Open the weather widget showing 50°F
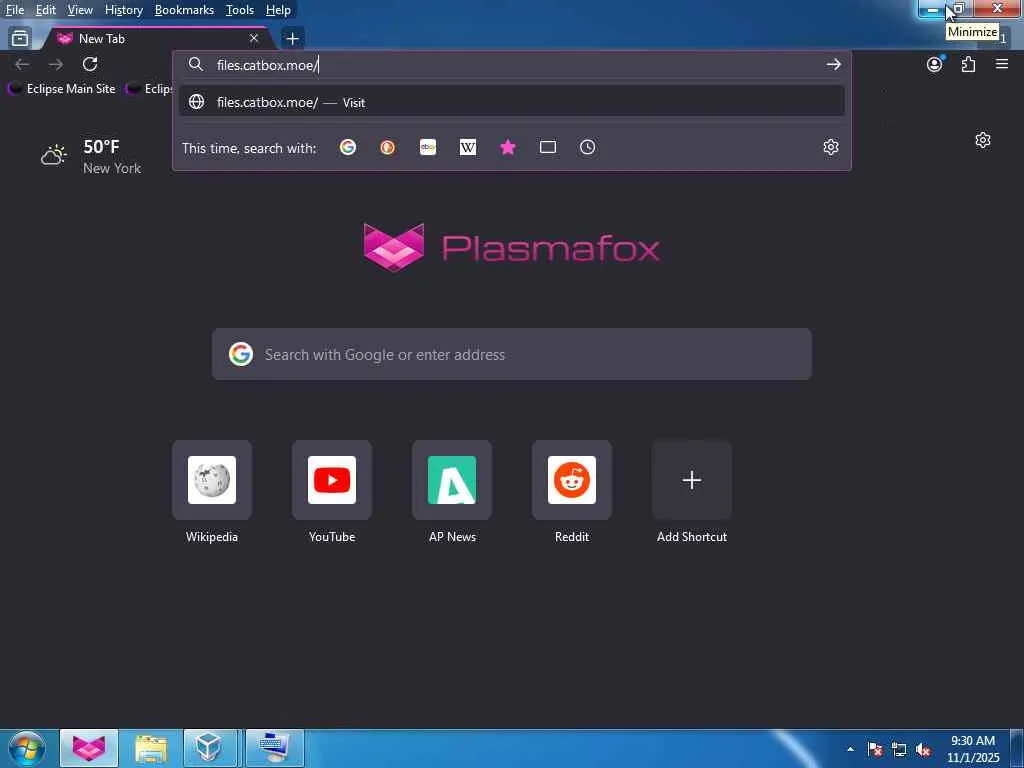 (x=91, y=157)
